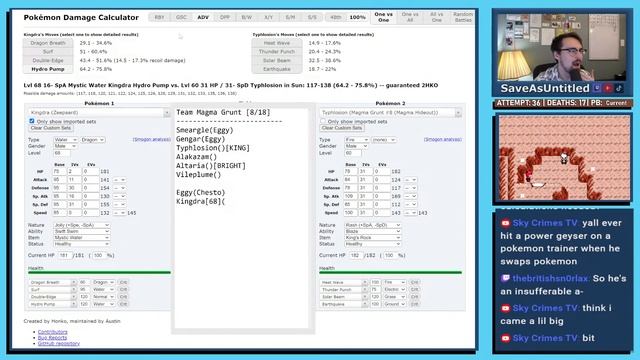Click Clear Custom Sets under Pokémon 2
640x360 pixels.
point(342,128)
